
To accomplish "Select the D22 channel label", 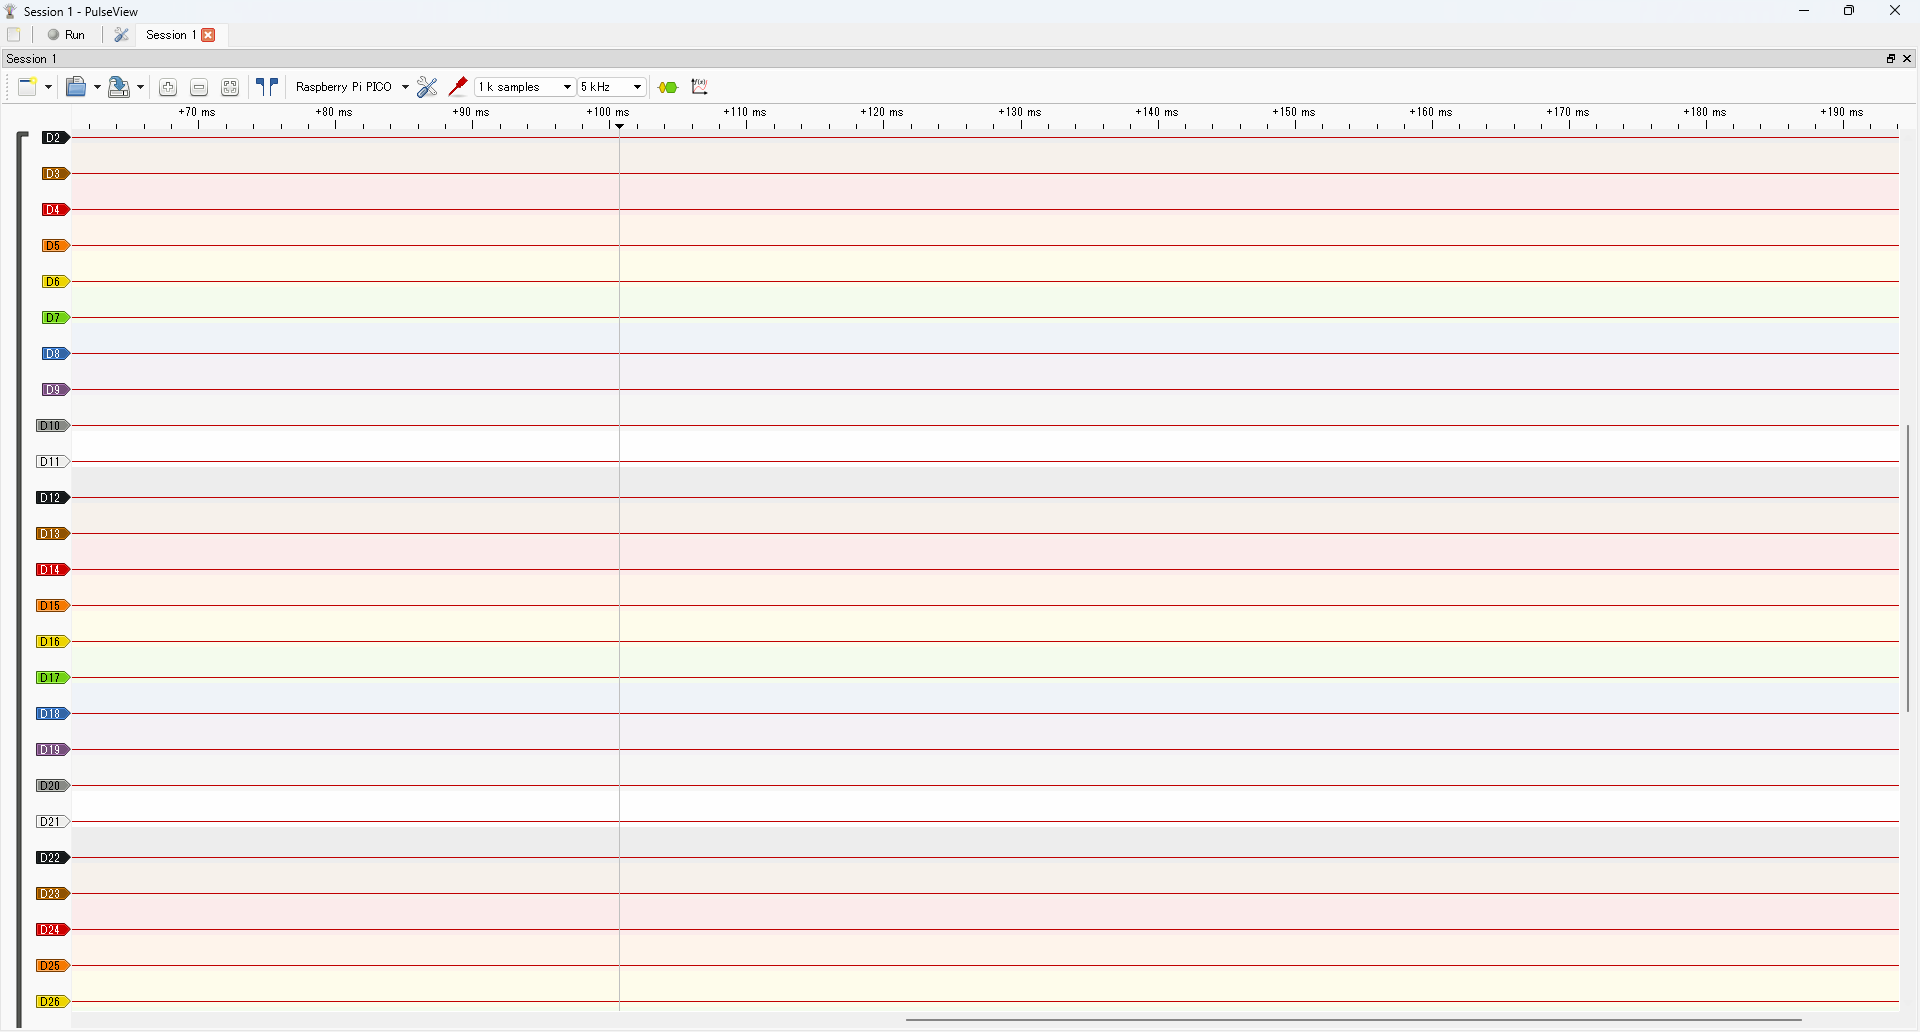I will pos(52,858).
